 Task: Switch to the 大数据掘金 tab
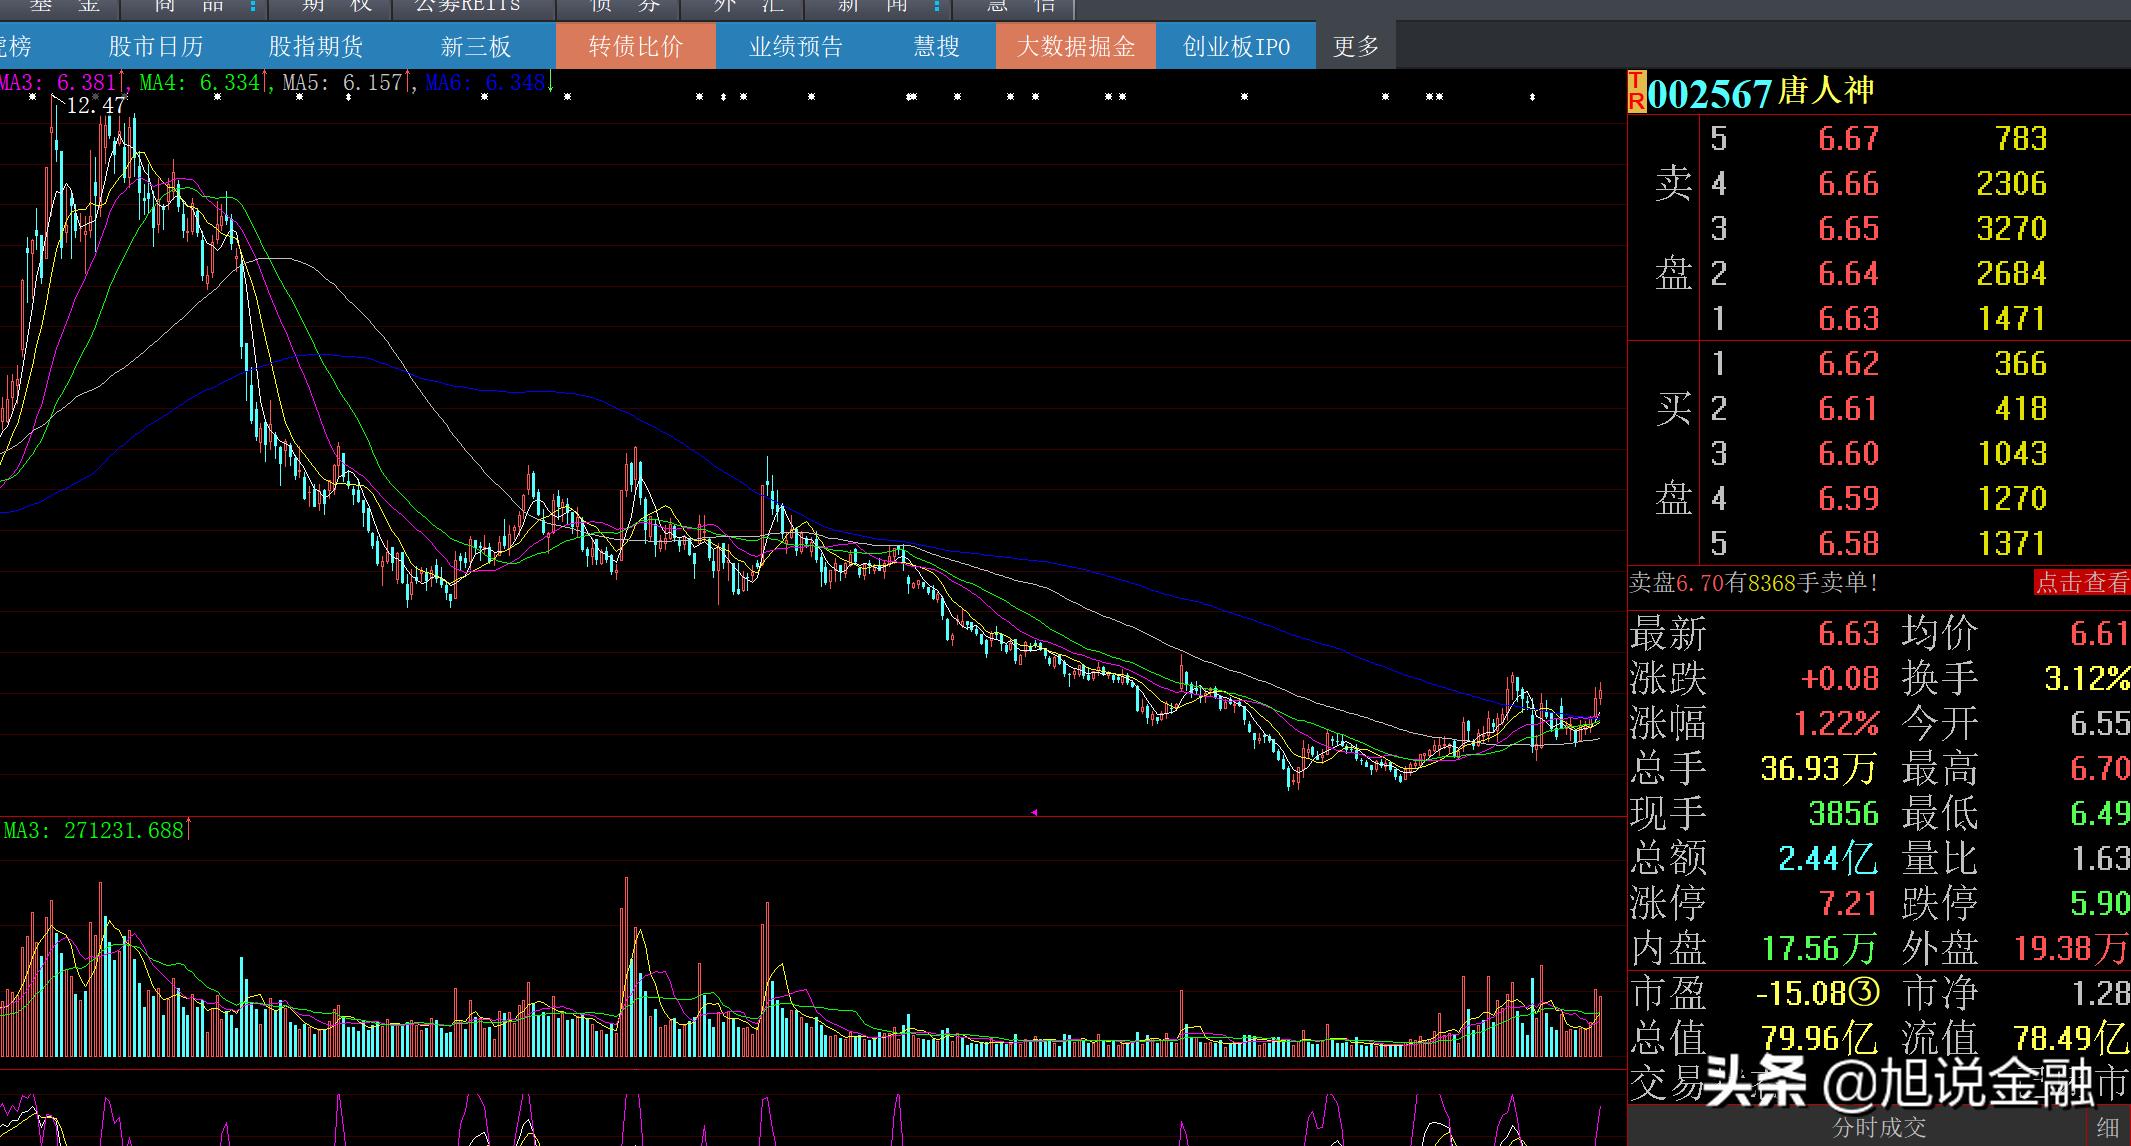pos(1076,46)
